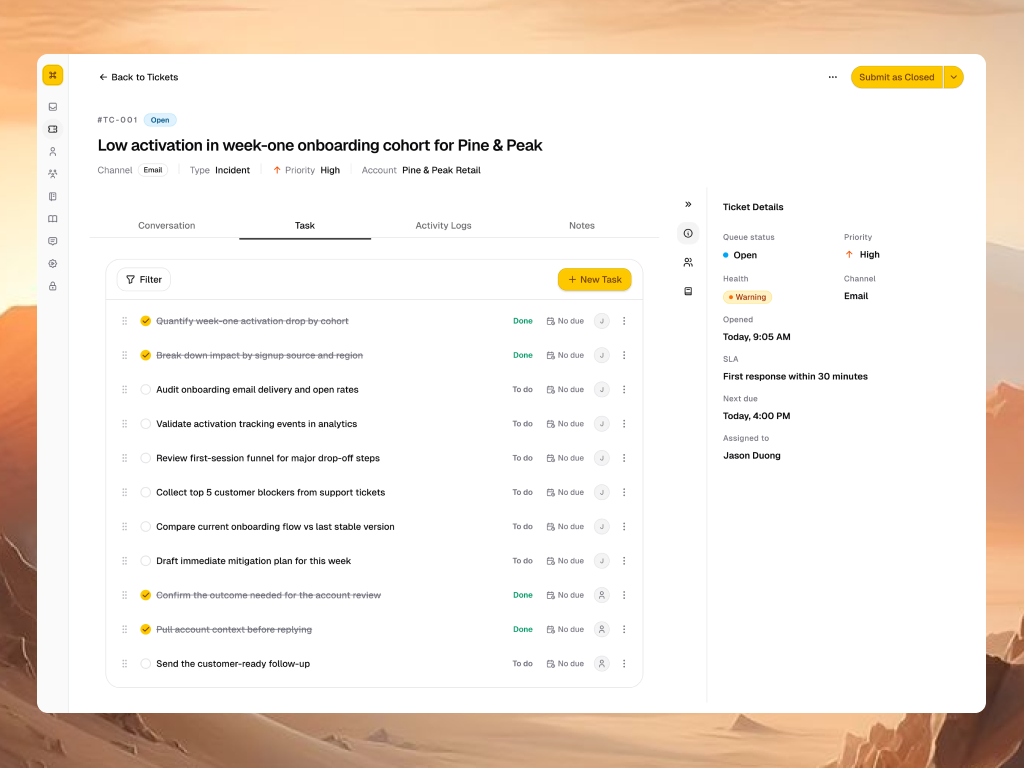The width and height of the screenshot is (1024, 768).
Task: Switch to the Activity Logs tab
Action: pyautogui.click(x=443, y=226)
